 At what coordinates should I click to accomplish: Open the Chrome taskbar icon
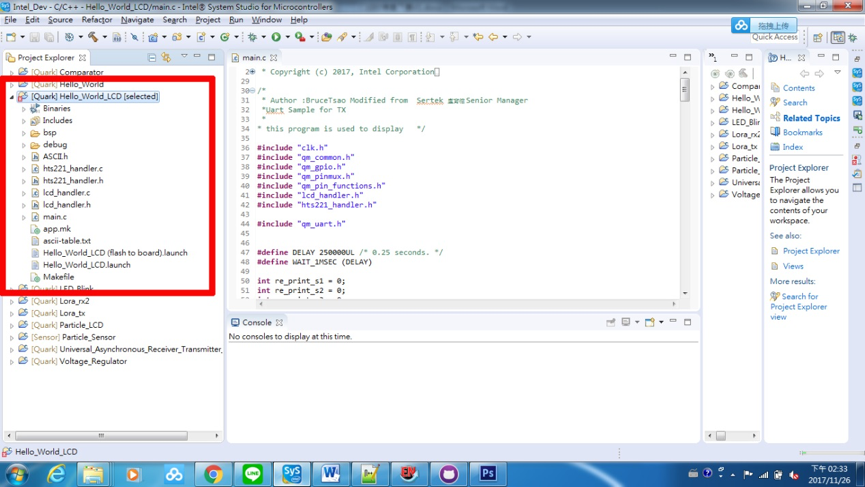coord(213,474)
